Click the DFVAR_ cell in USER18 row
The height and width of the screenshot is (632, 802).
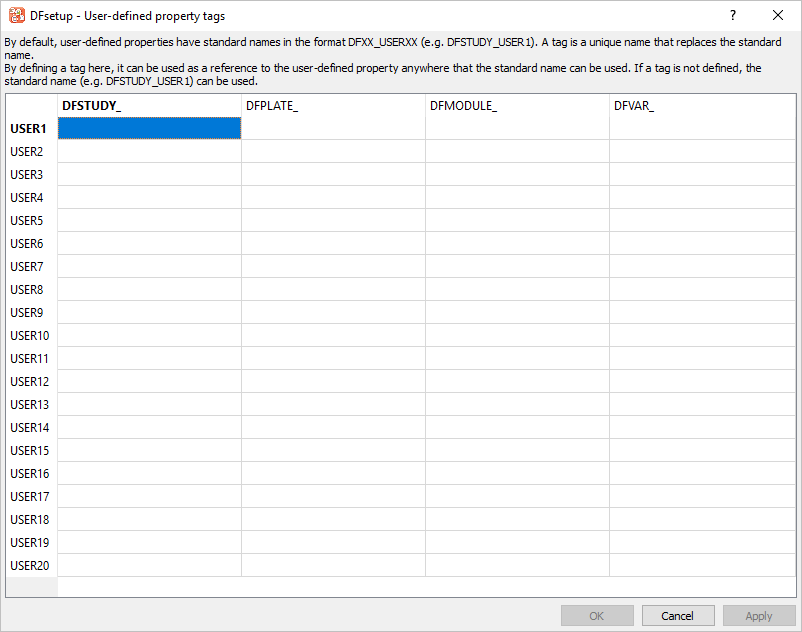pyautogui.click(x=702, y=520)
